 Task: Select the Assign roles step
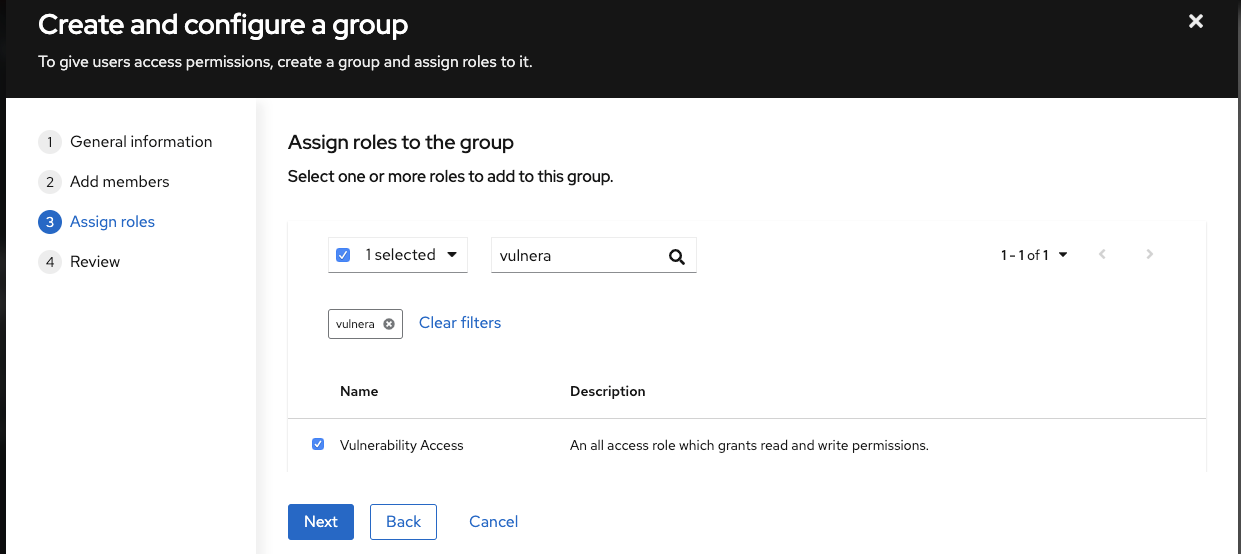112,222
